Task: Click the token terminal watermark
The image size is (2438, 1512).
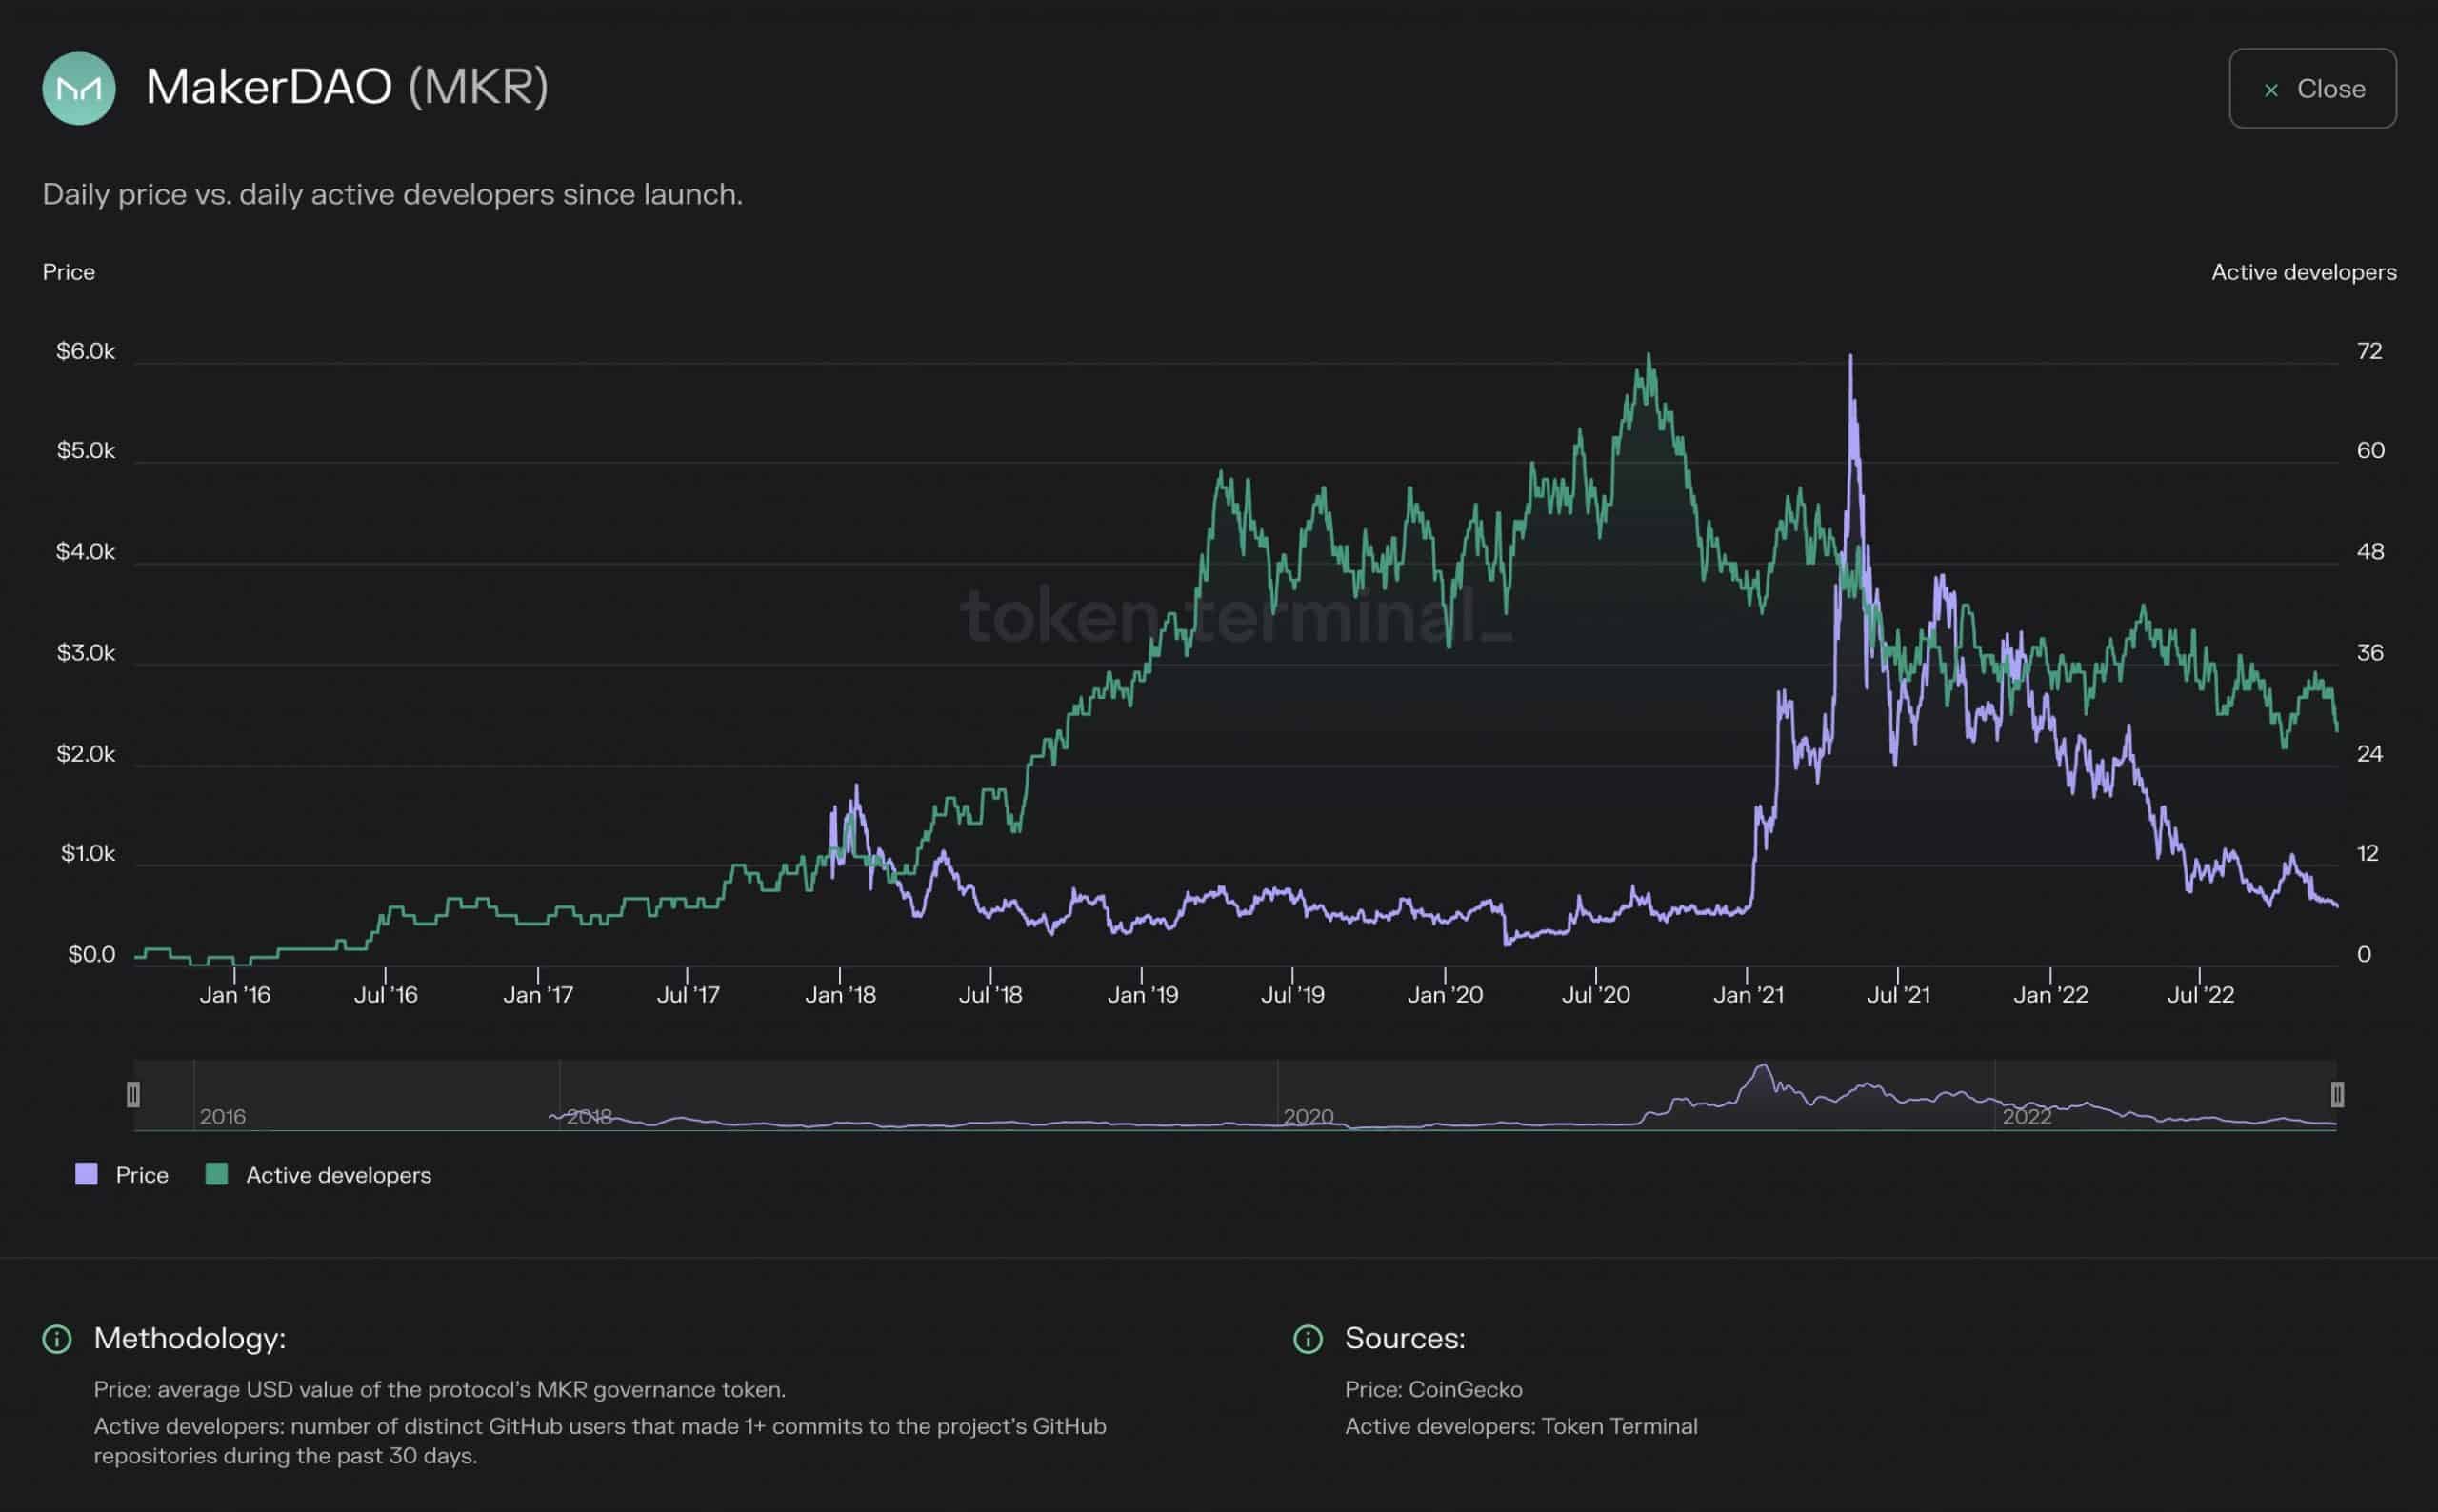Action: click(1235, 616)
